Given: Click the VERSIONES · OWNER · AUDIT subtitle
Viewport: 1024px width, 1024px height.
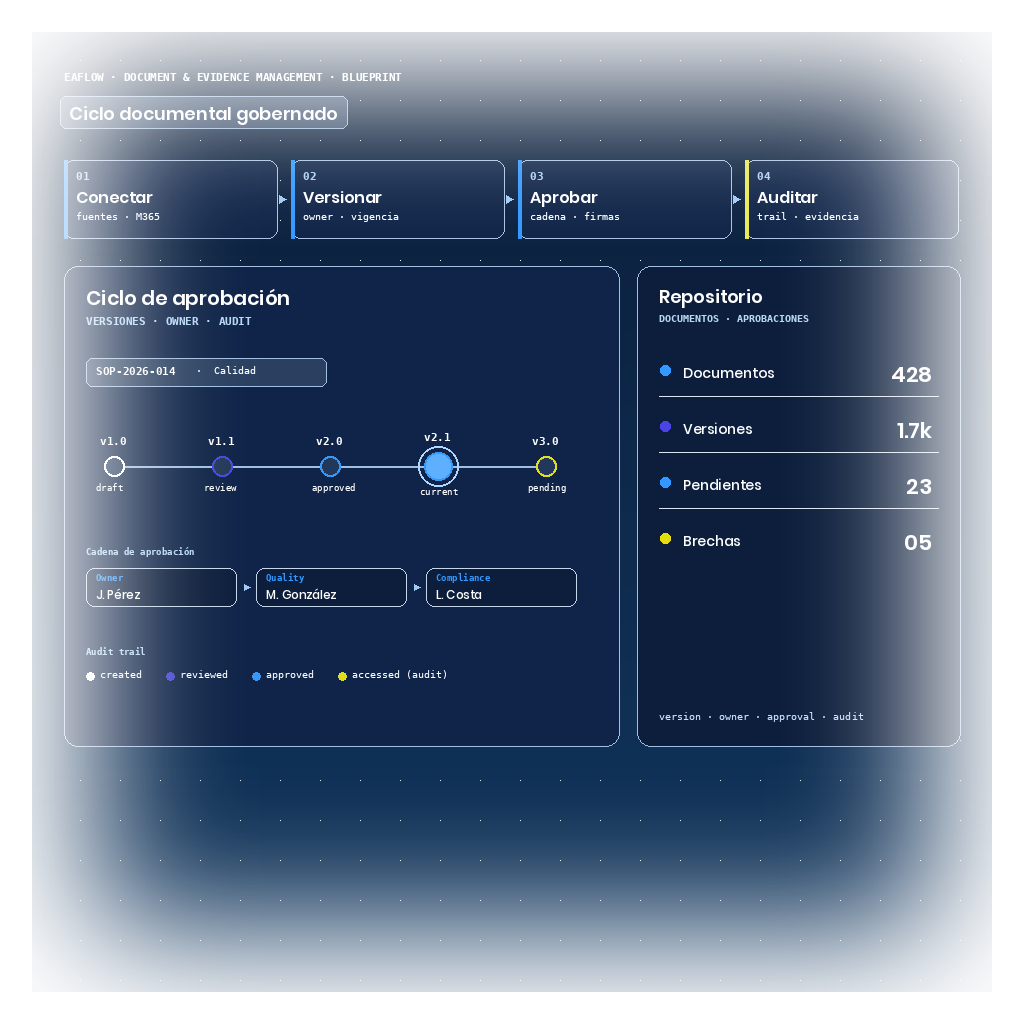Looking at the screenshot, I should pos(168,321).
